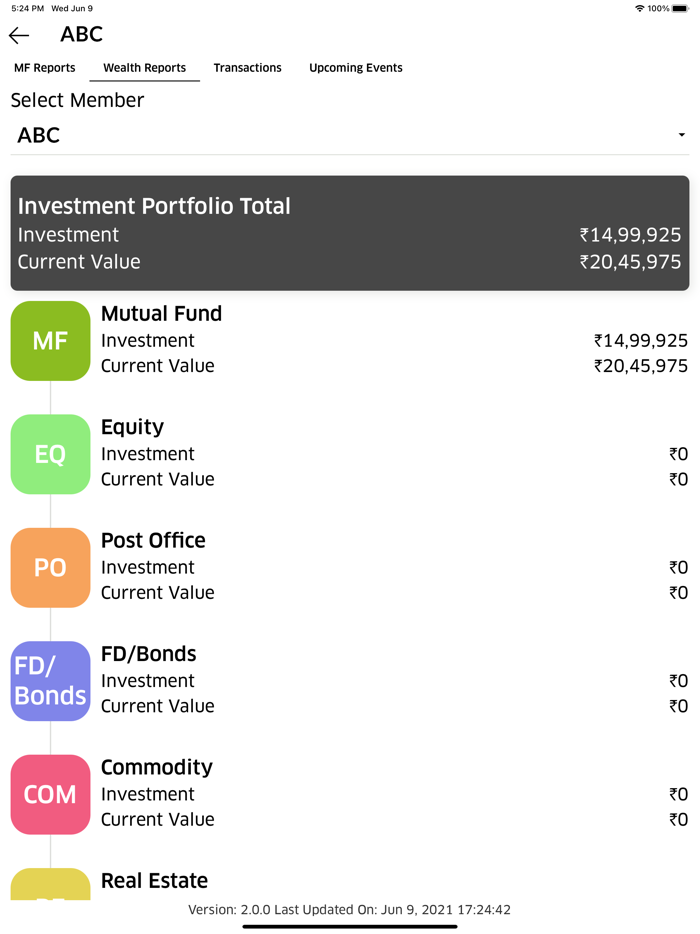The height and width of the screenshot is (934, 700).
Task: Select the Wealth Reports tab
Action: pos(145,68)
